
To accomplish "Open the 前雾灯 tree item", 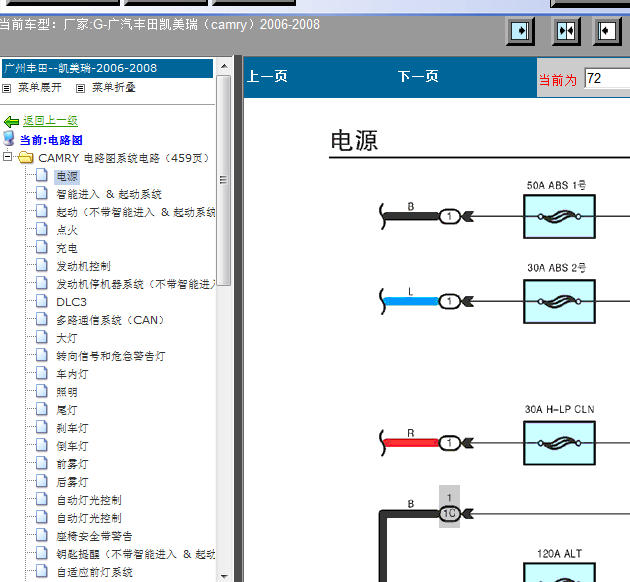I will click(72, 464).
